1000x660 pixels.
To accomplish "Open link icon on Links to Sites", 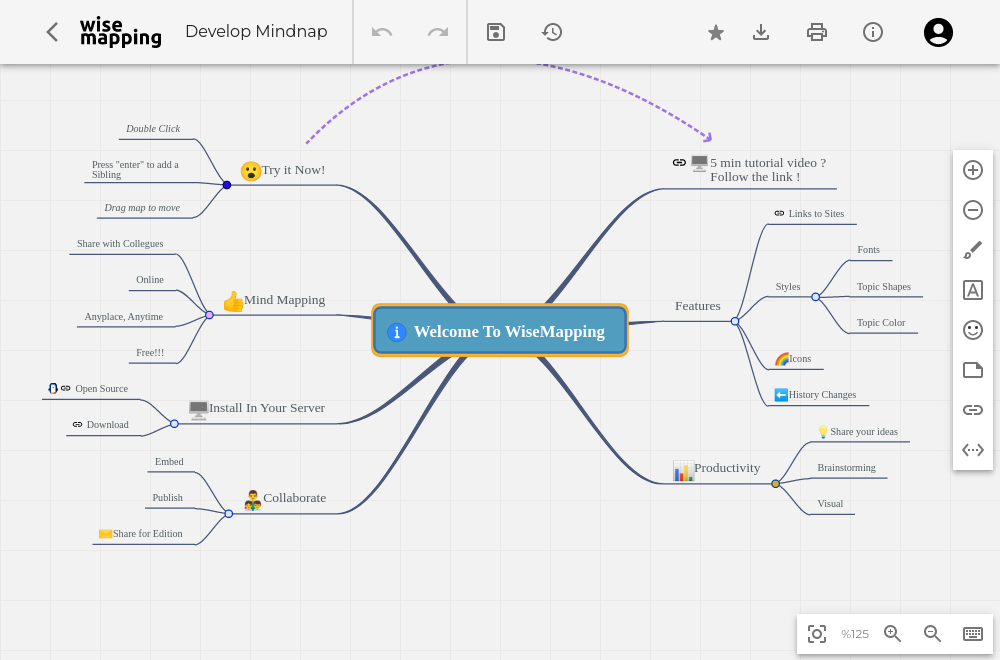I will (779, 214).
